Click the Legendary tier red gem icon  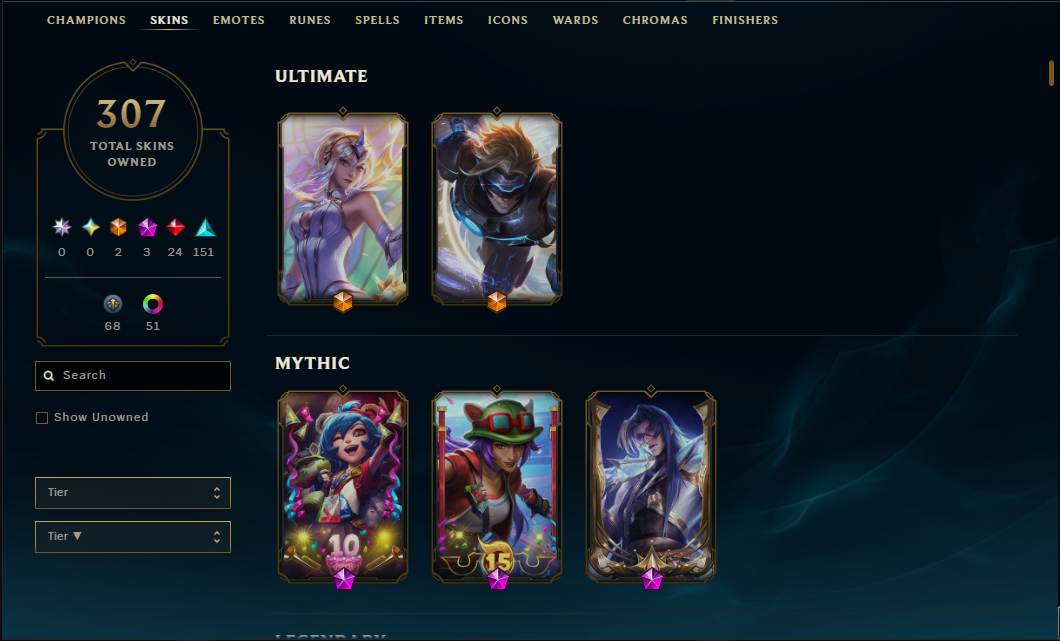click(x=176, y=227)
